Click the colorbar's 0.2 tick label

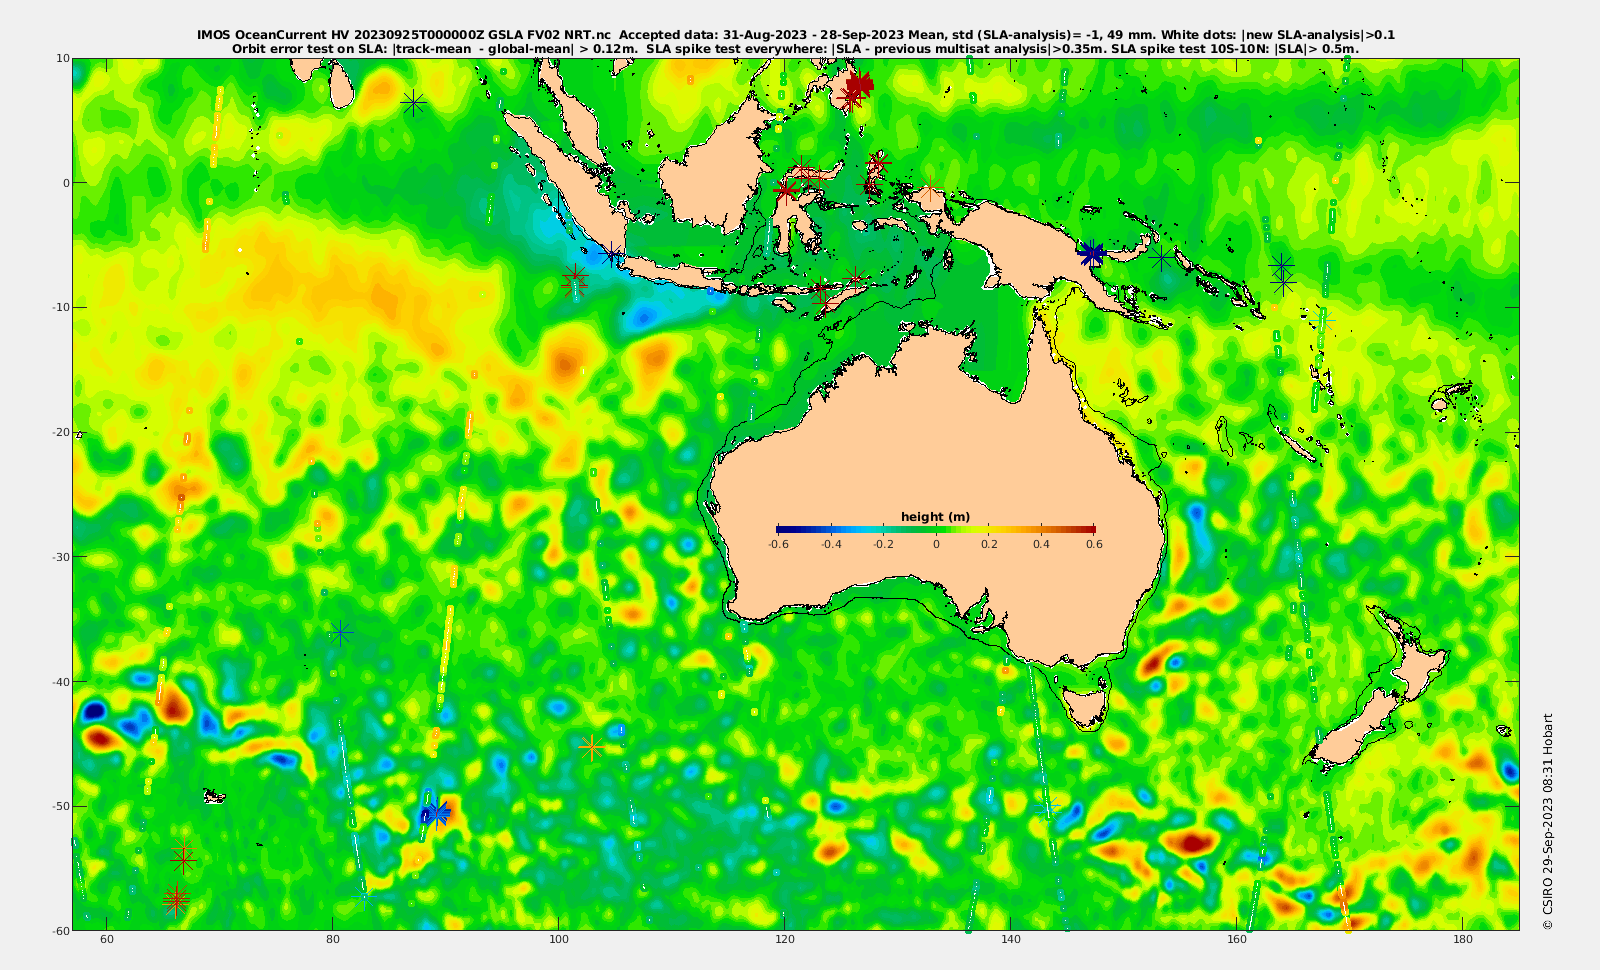pos(989,544)
